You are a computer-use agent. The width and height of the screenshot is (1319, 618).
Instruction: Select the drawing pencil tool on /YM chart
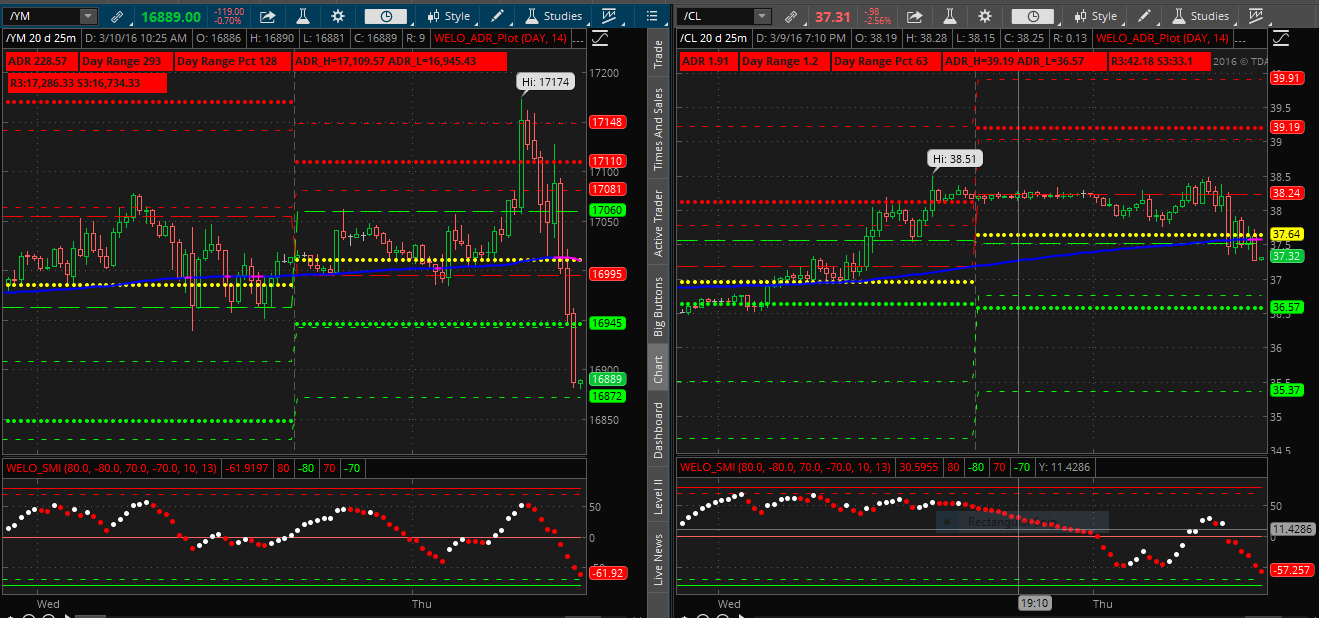[x=498, y=17]
